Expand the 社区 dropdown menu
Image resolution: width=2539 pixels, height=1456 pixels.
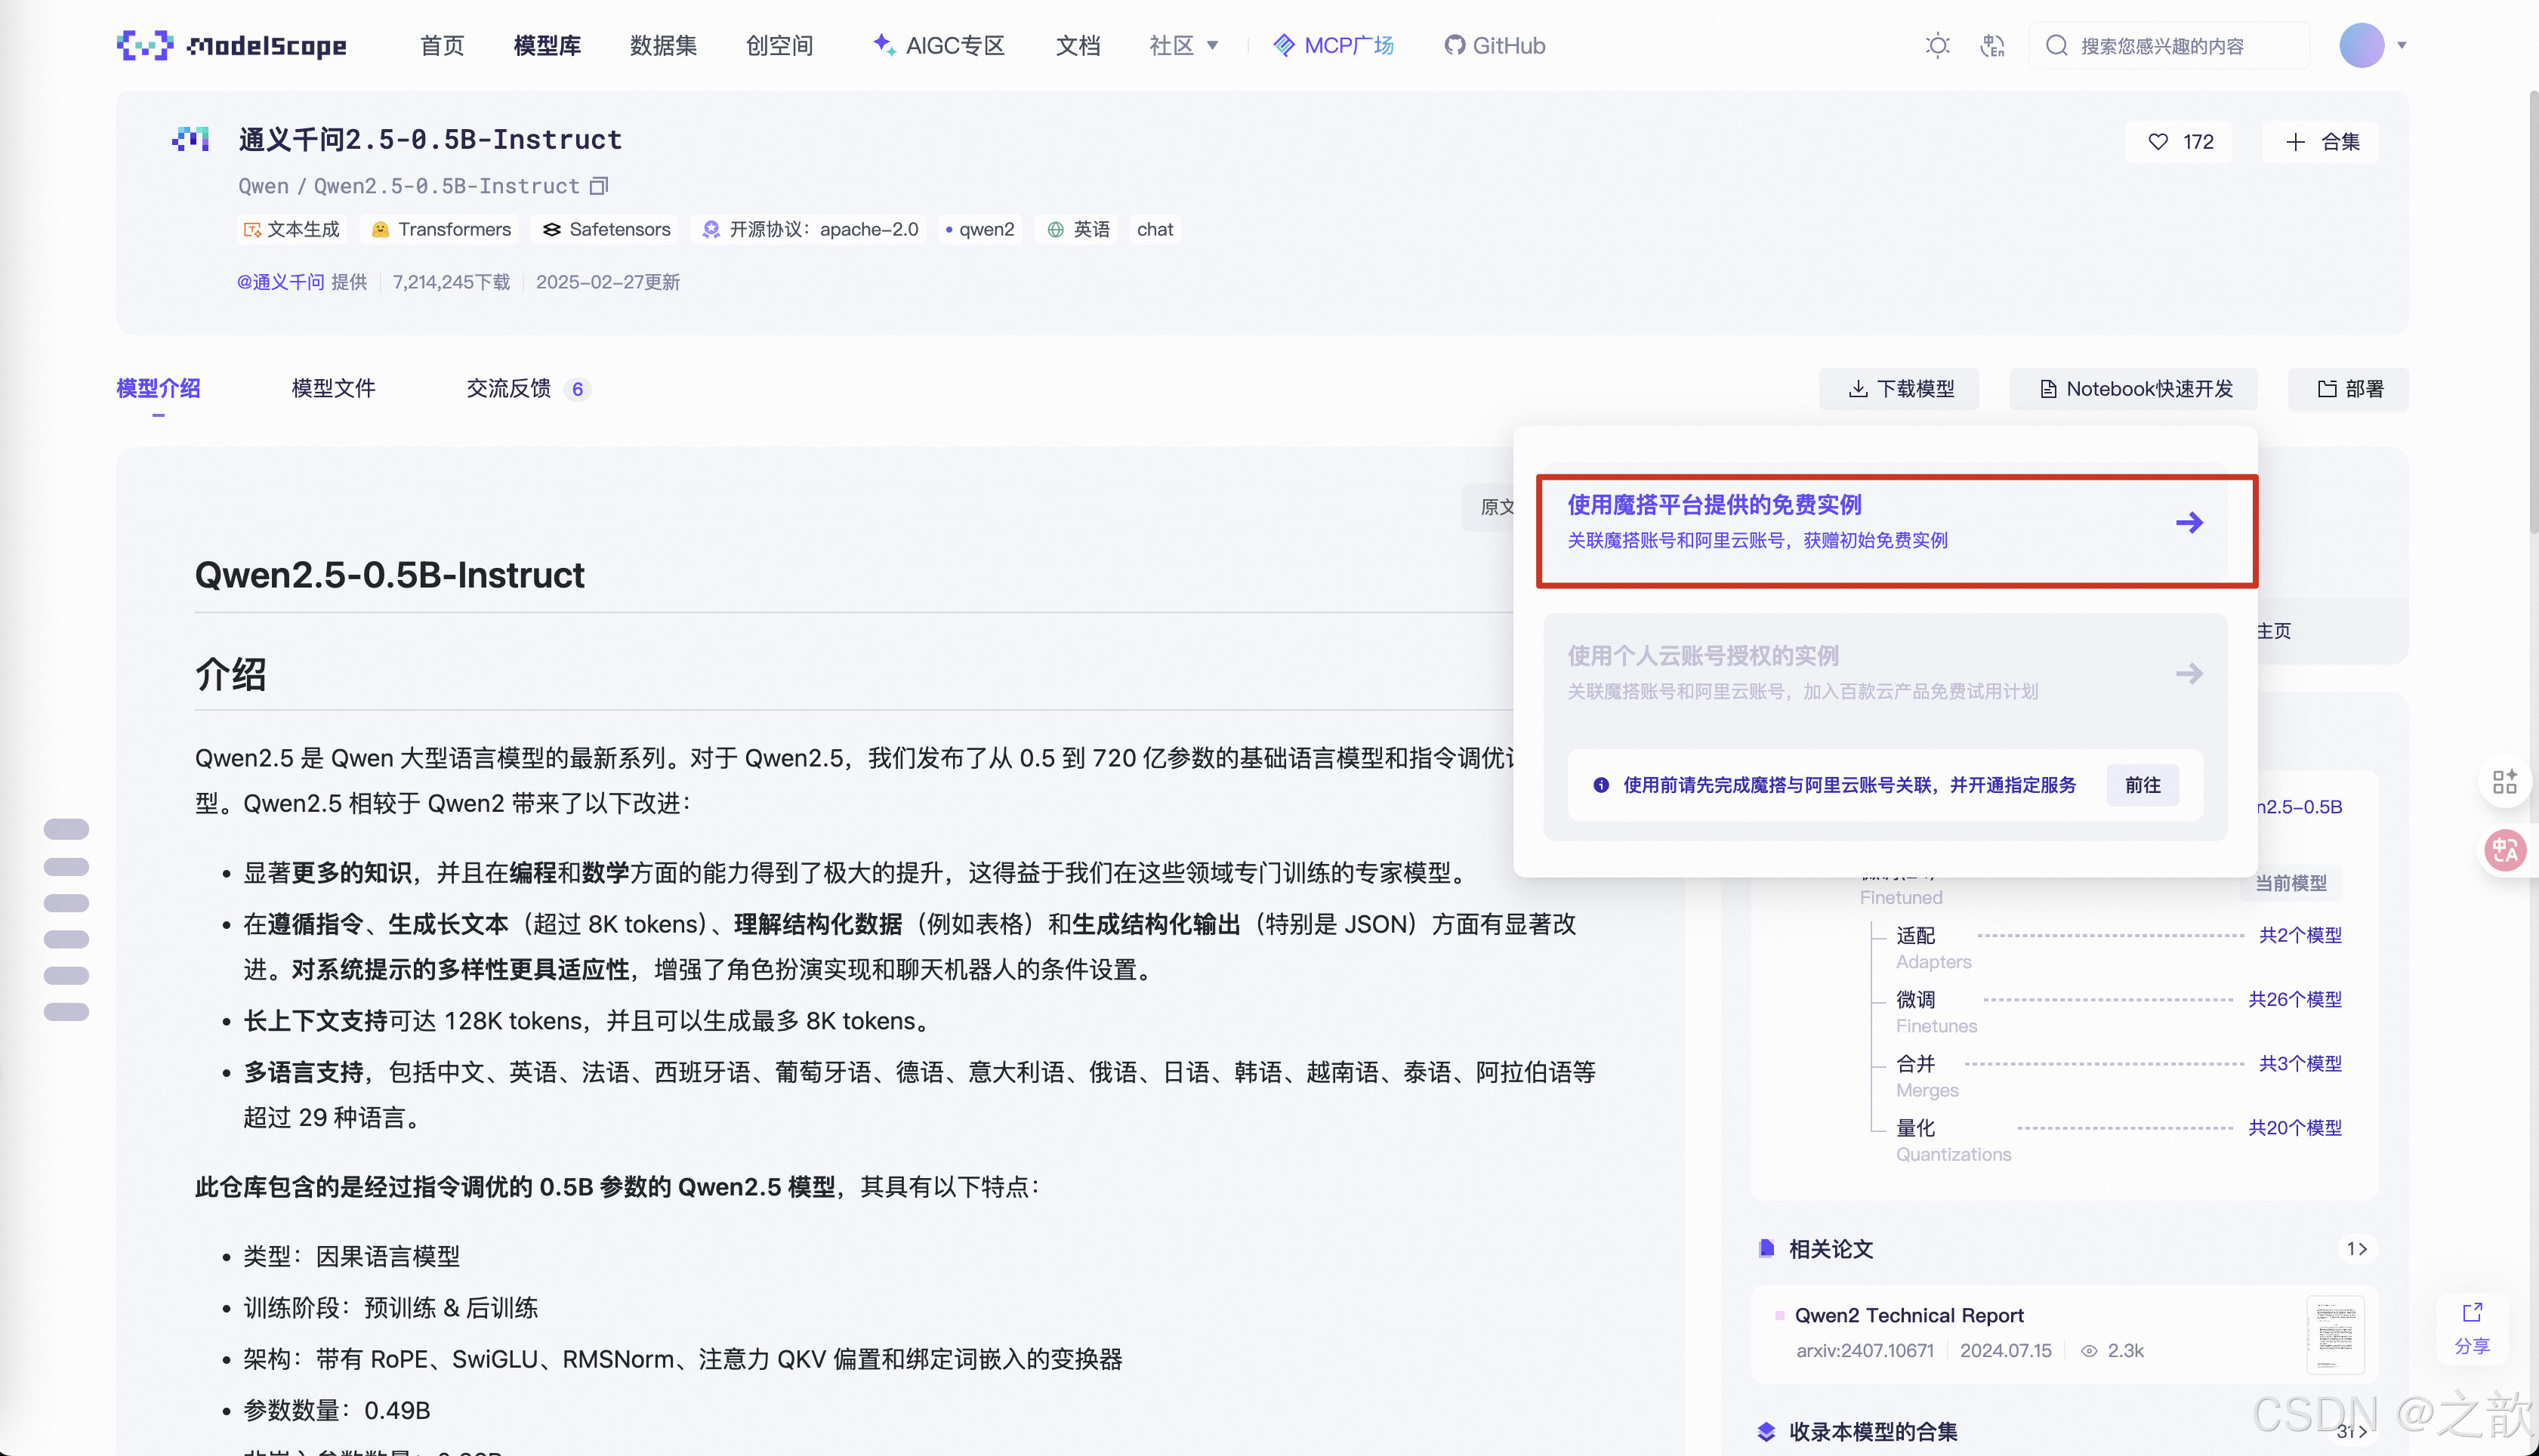1183,45
